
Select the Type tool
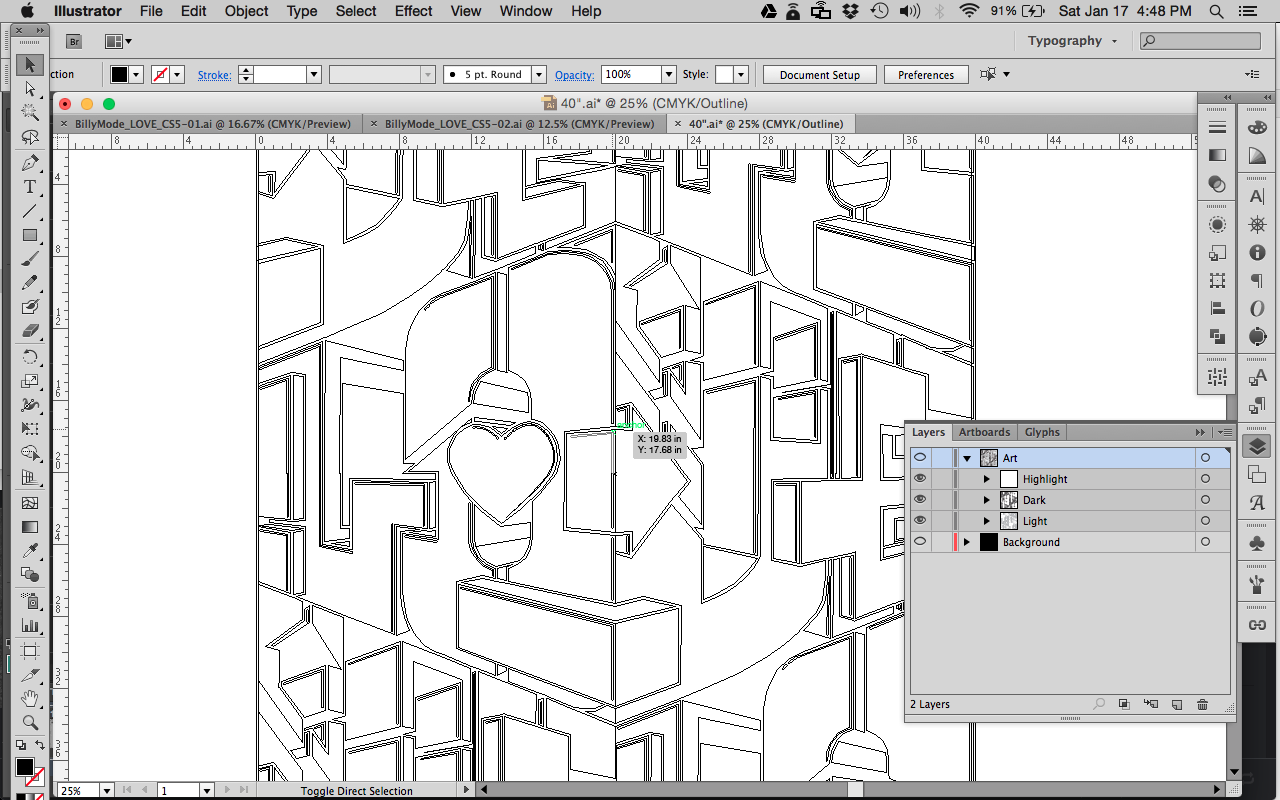[29, 187]
